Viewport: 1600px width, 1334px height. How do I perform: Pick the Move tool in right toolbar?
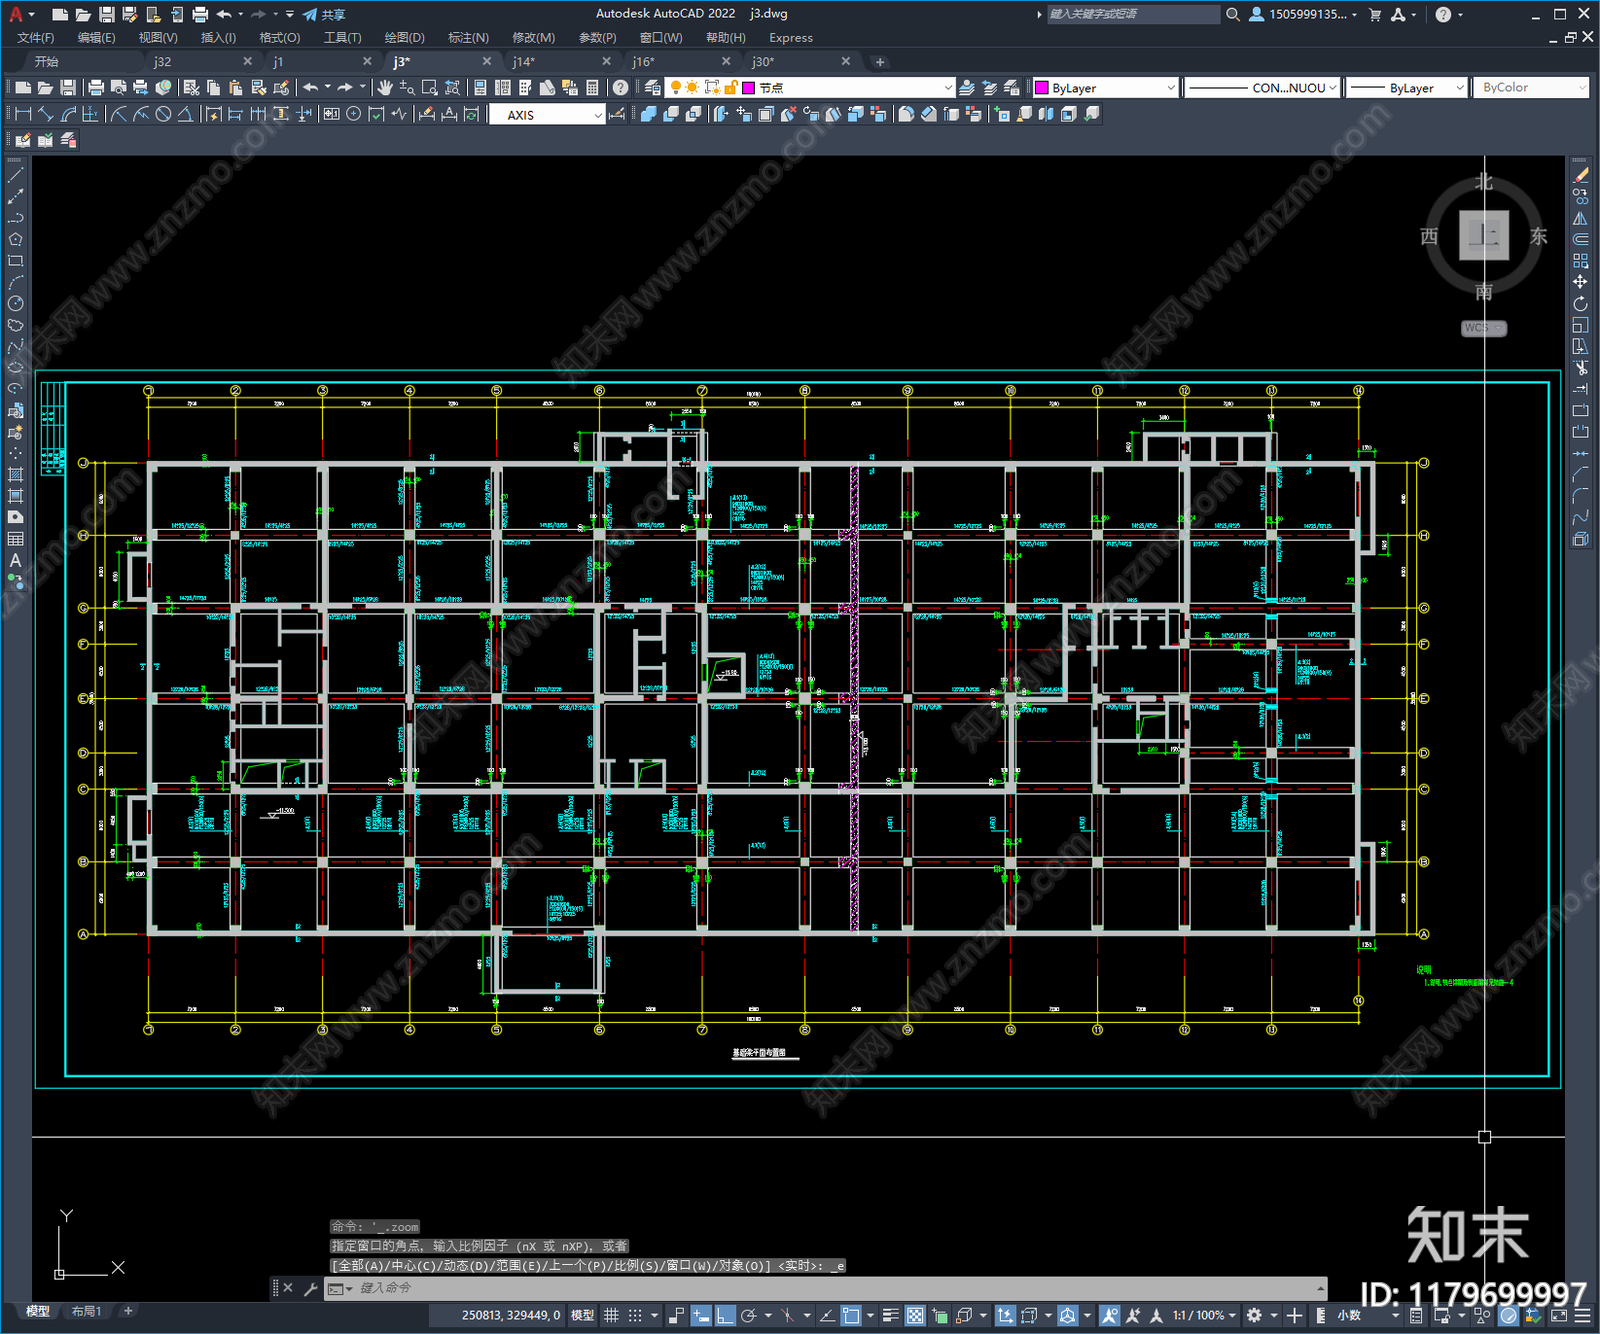[x=1580, y=282]
